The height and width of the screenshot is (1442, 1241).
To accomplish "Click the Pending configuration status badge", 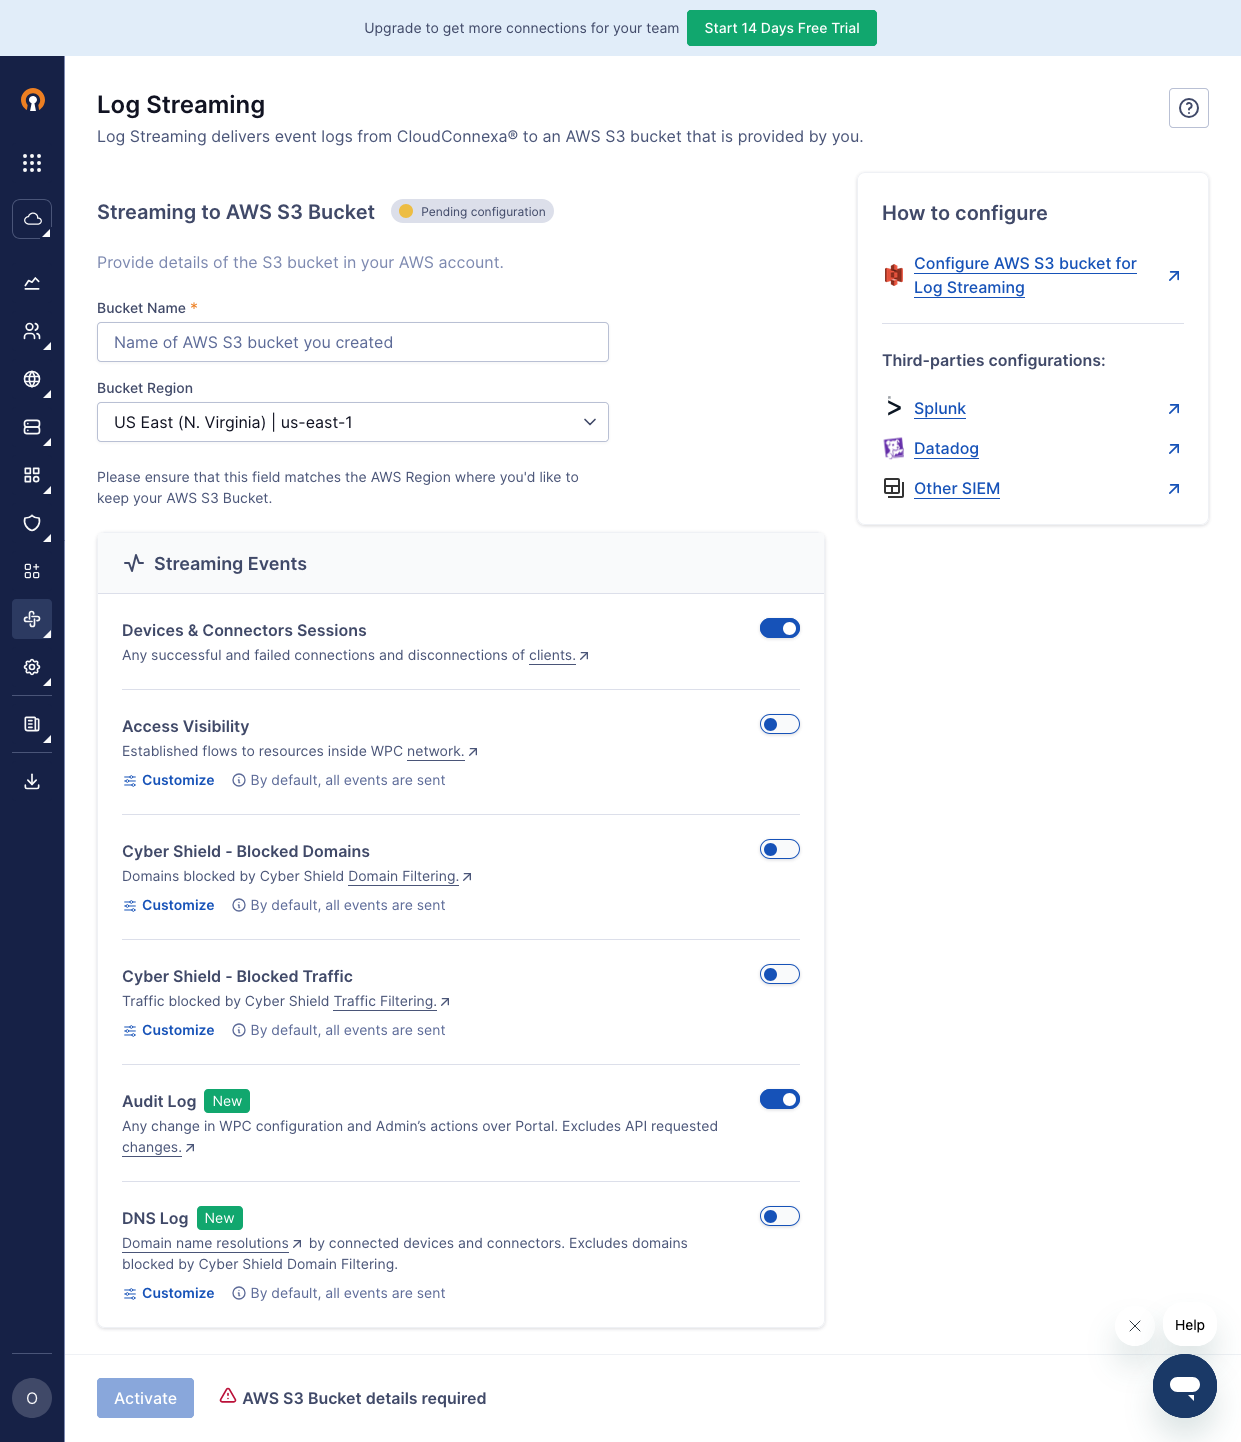I will [471, 211].
